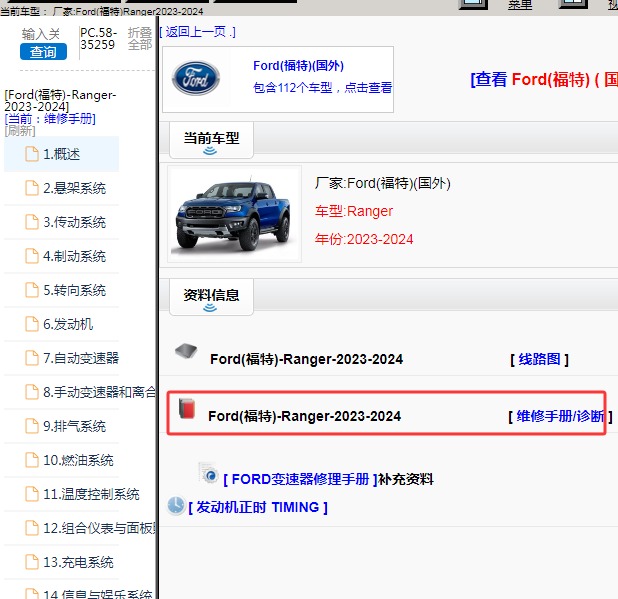Click the page icon beside 1.概述
This screenshot has height=599, width=618.
[x=32, y=154]
